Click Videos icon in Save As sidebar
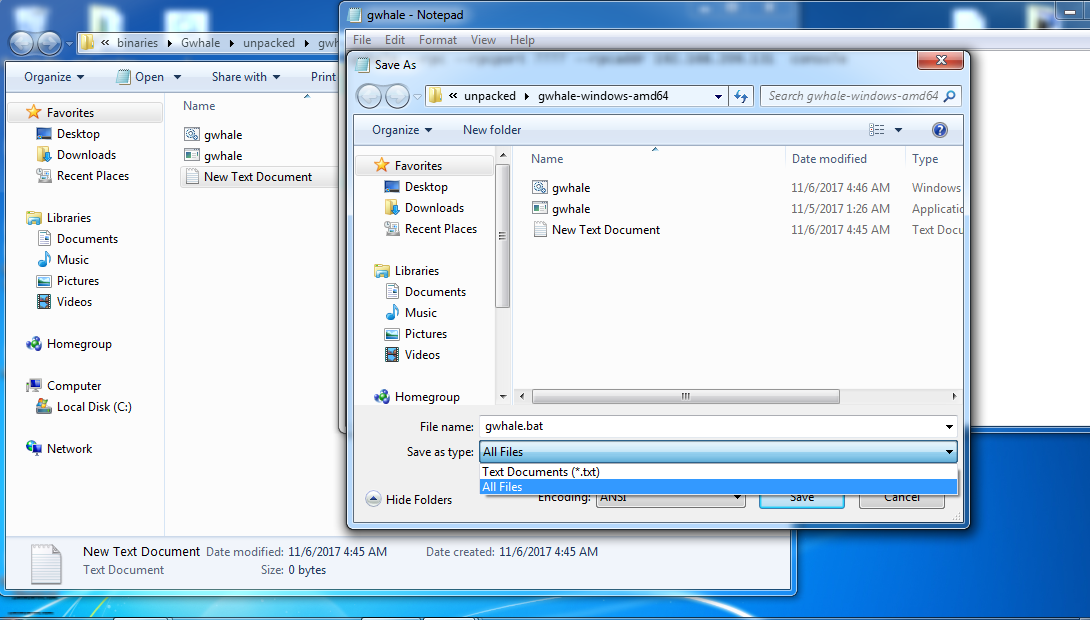Screen dimensions: 1090x620 click(x=392, y=354)
